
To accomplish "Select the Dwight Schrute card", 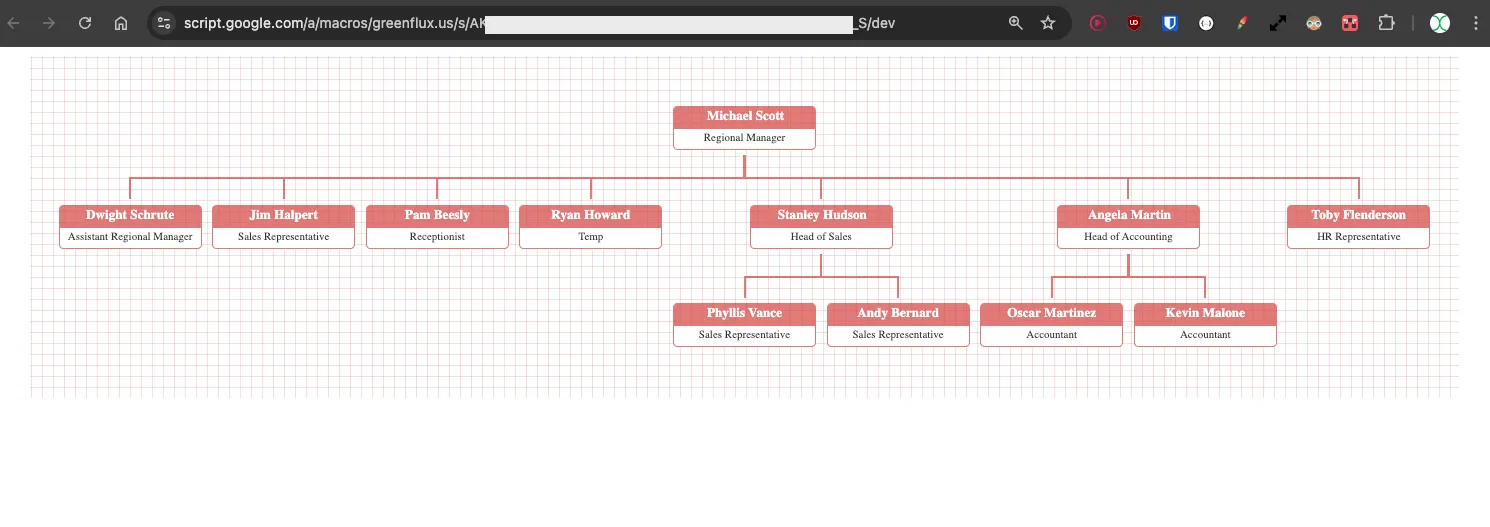I will pos(130,226).
